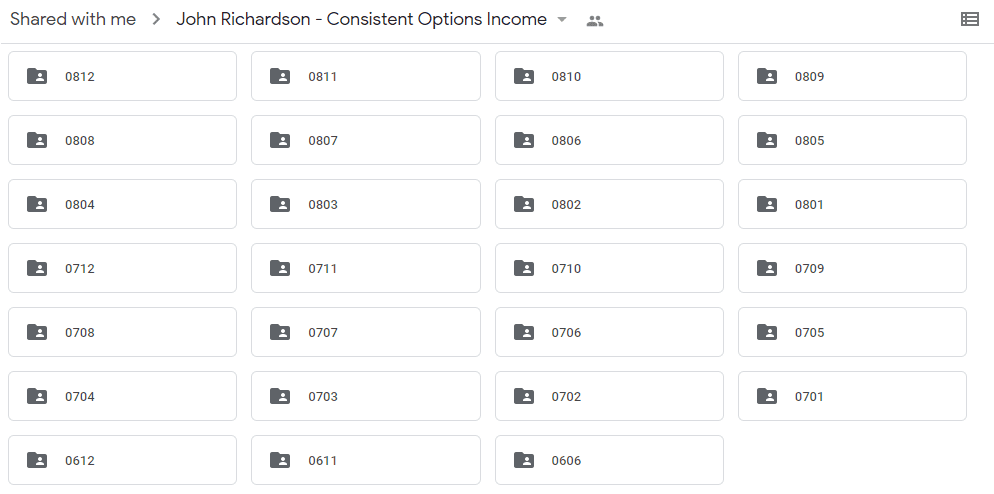This screenshot has height=494, width=994.
Task: Click the shared folder icon of 0809
Action: [767, 76]
